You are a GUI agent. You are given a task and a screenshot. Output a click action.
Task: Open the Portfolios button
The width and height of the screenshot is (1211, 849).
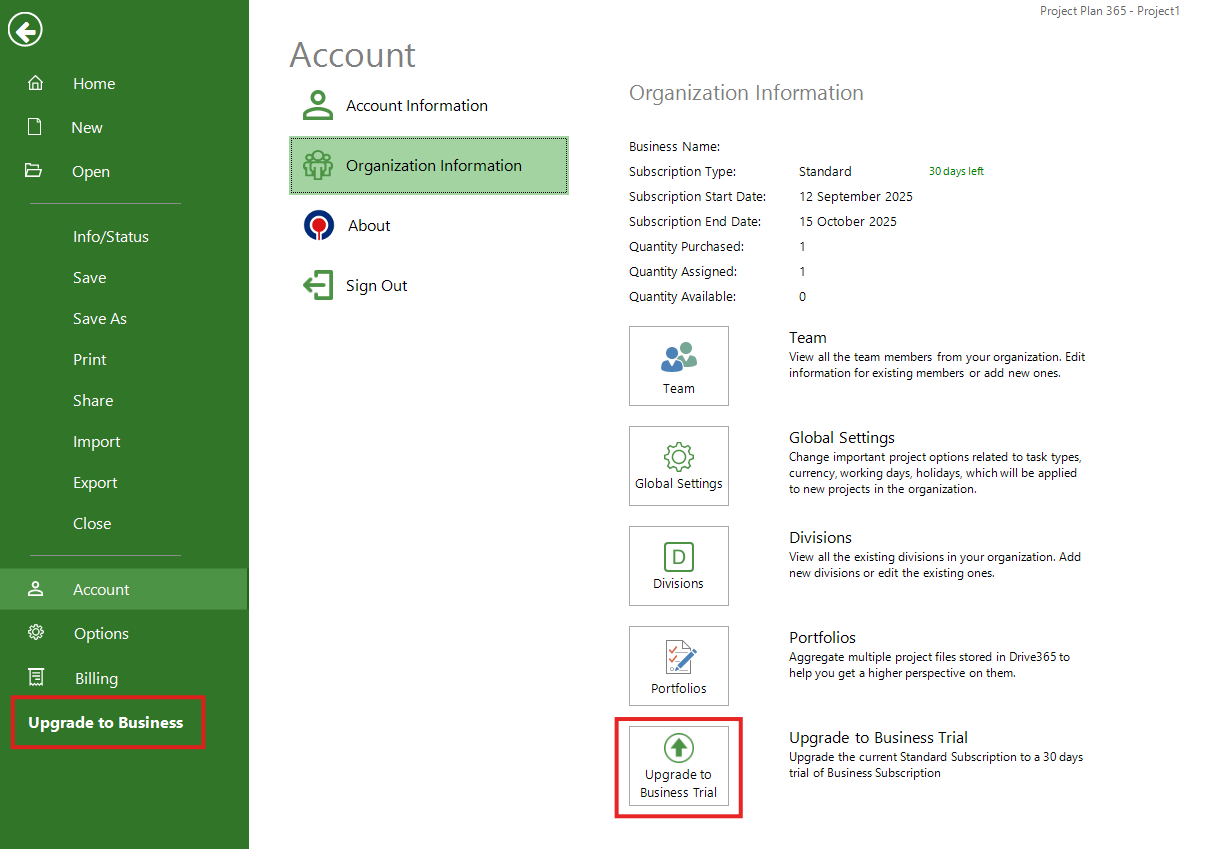[x=679, y=666]
